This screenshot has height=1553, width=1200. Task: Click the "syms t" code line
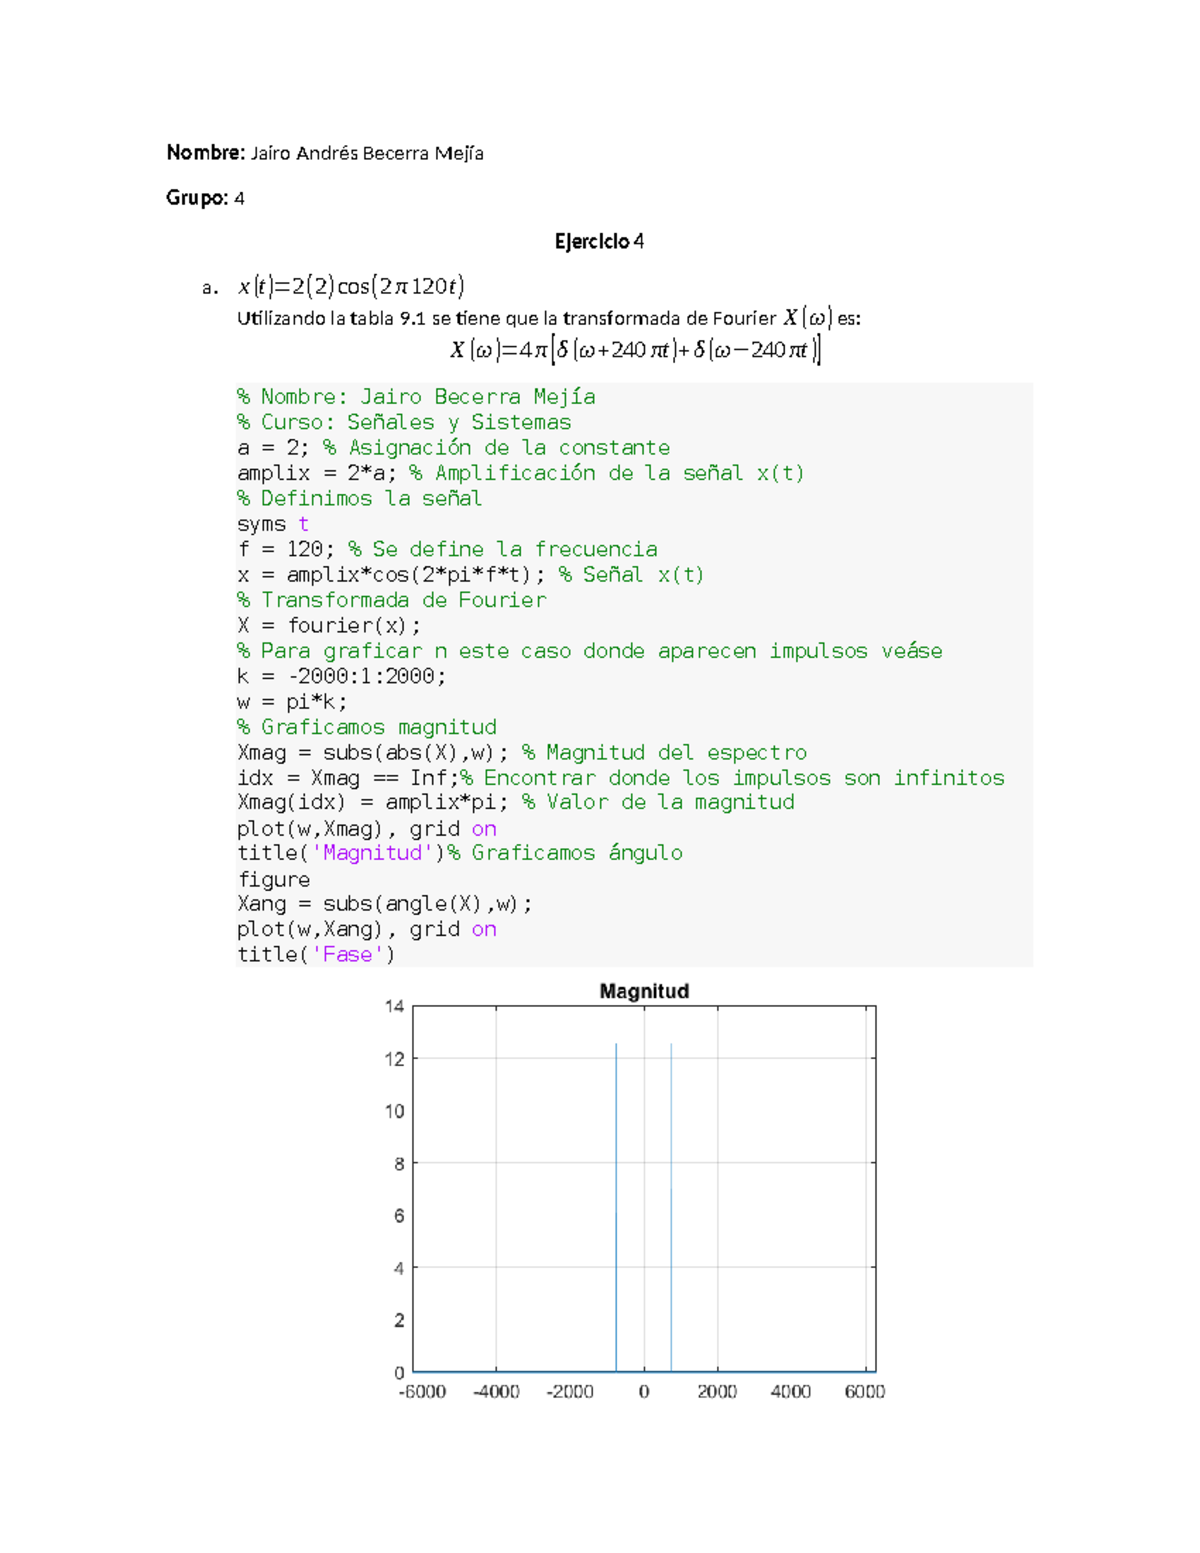tap(273, 524)
